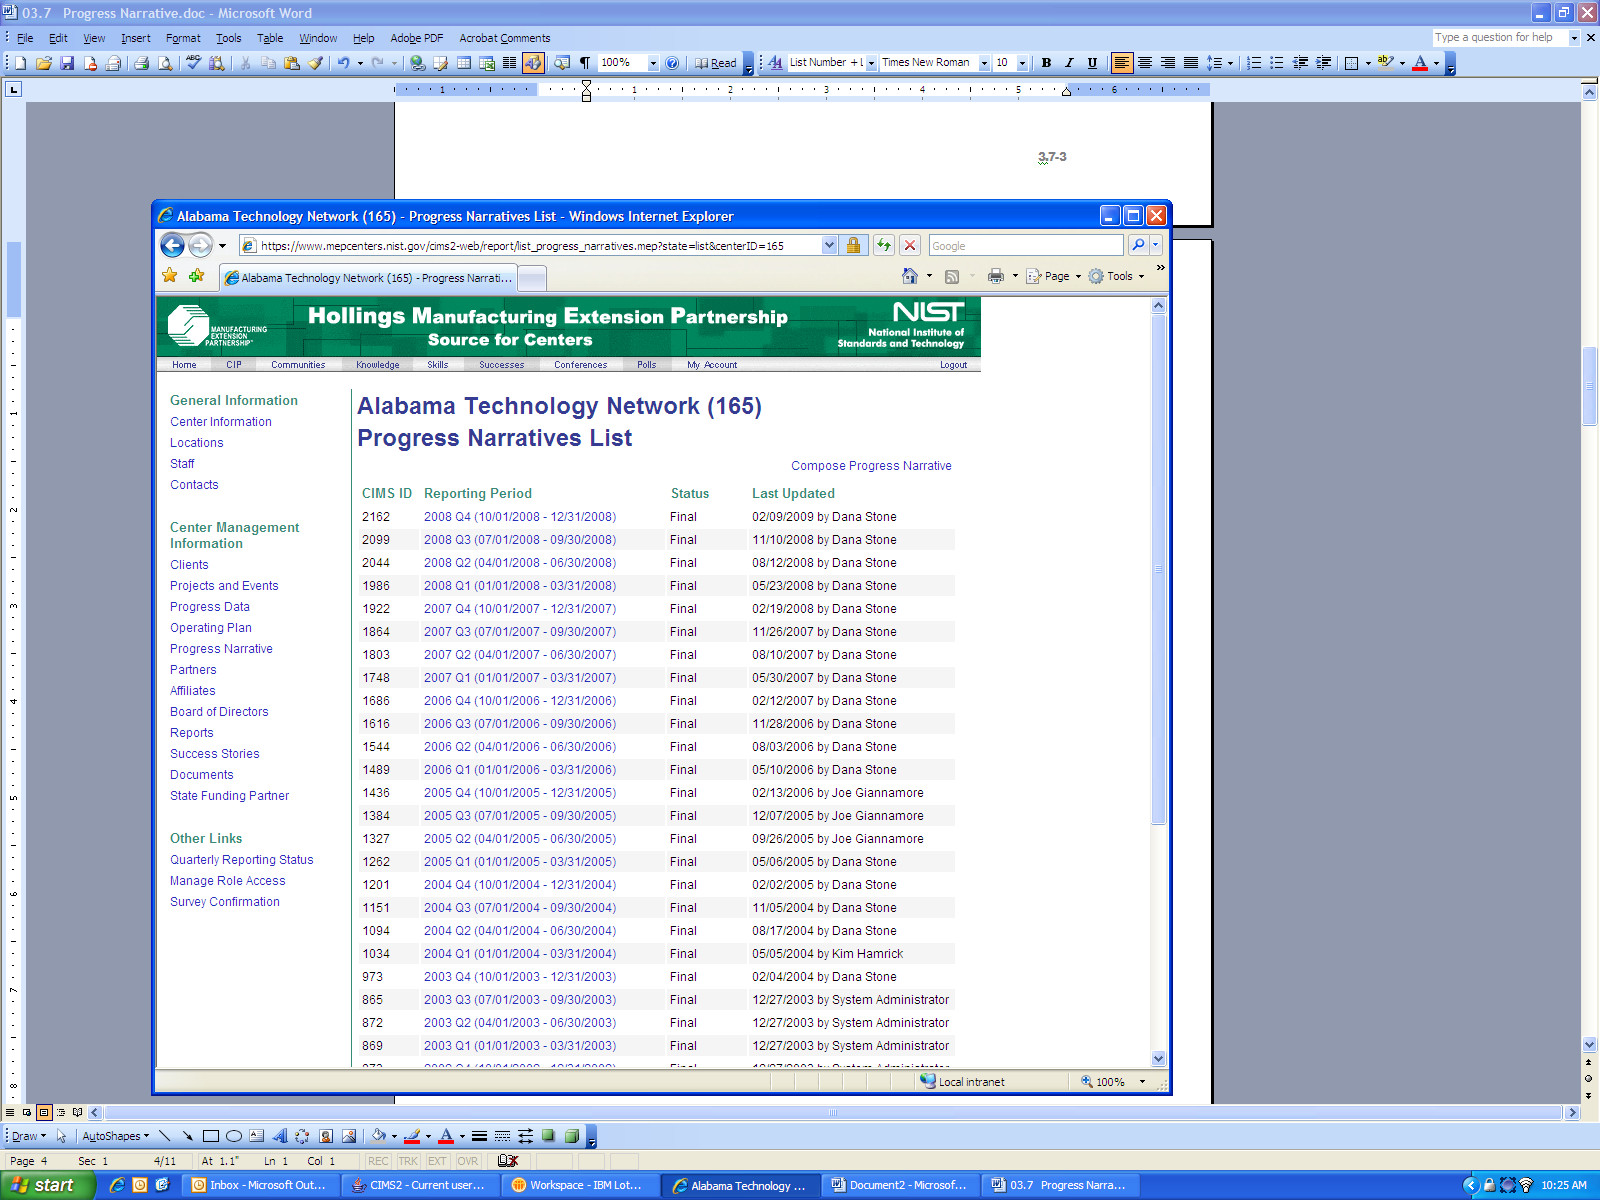Open the File menu in Word

25,38
